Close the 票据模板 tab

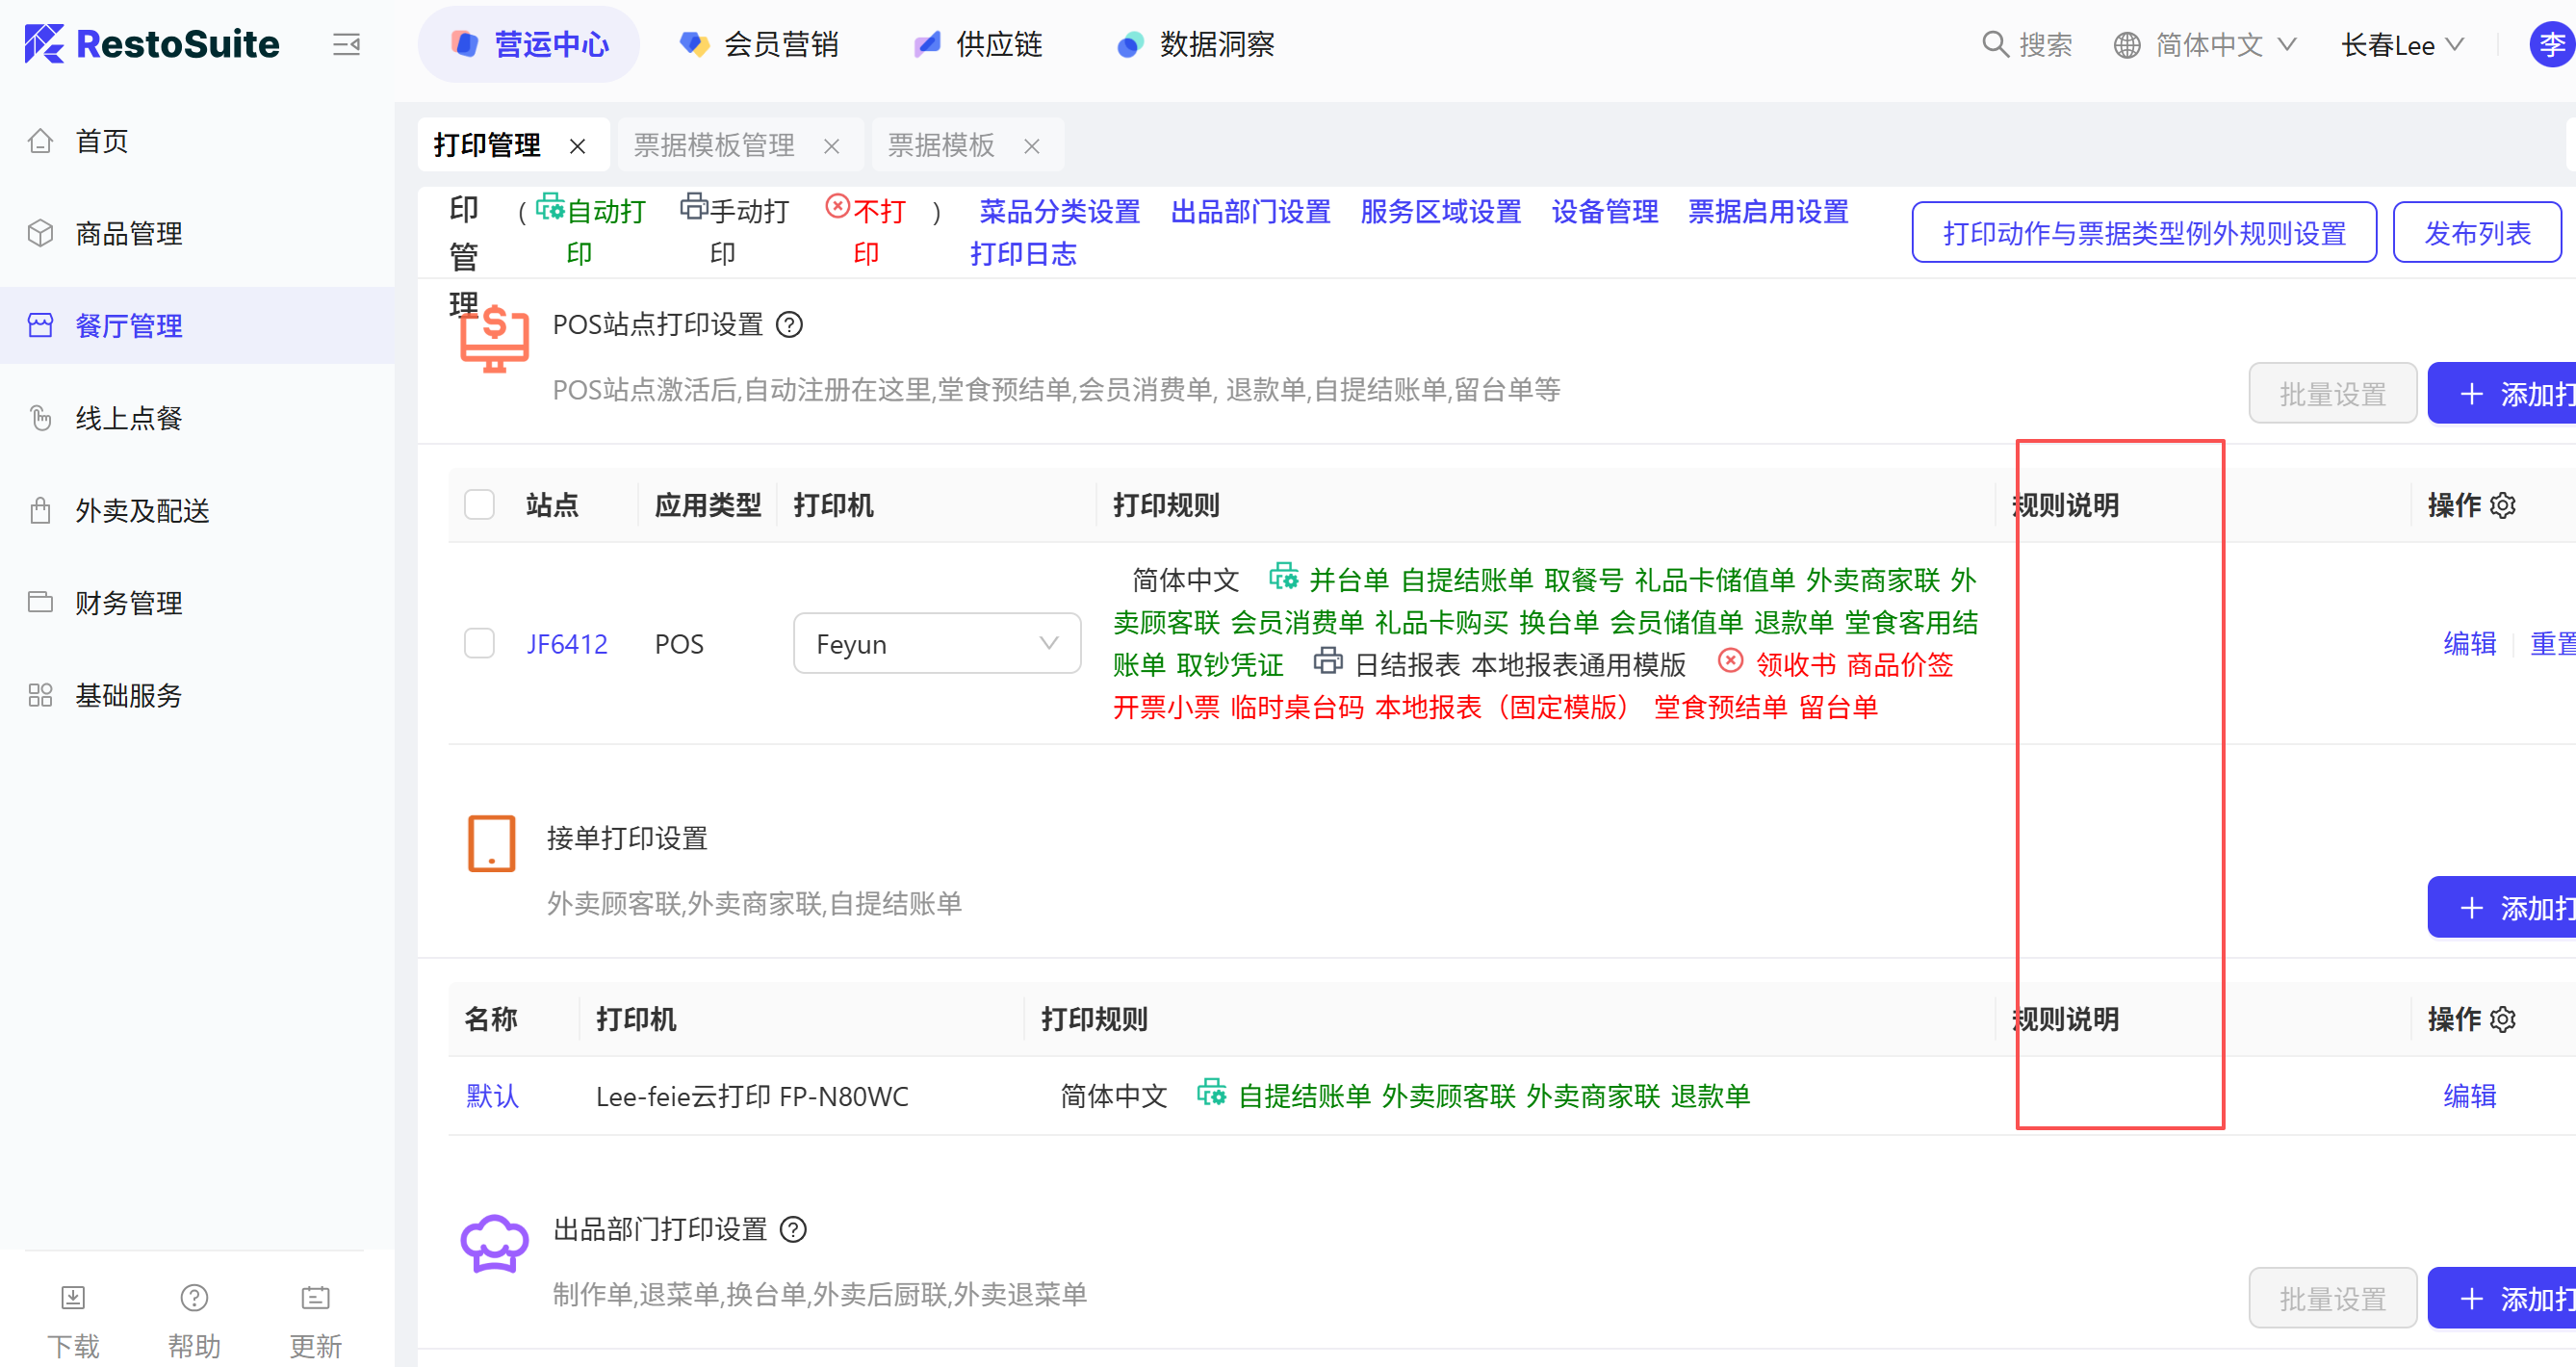tap(1032, 146)
